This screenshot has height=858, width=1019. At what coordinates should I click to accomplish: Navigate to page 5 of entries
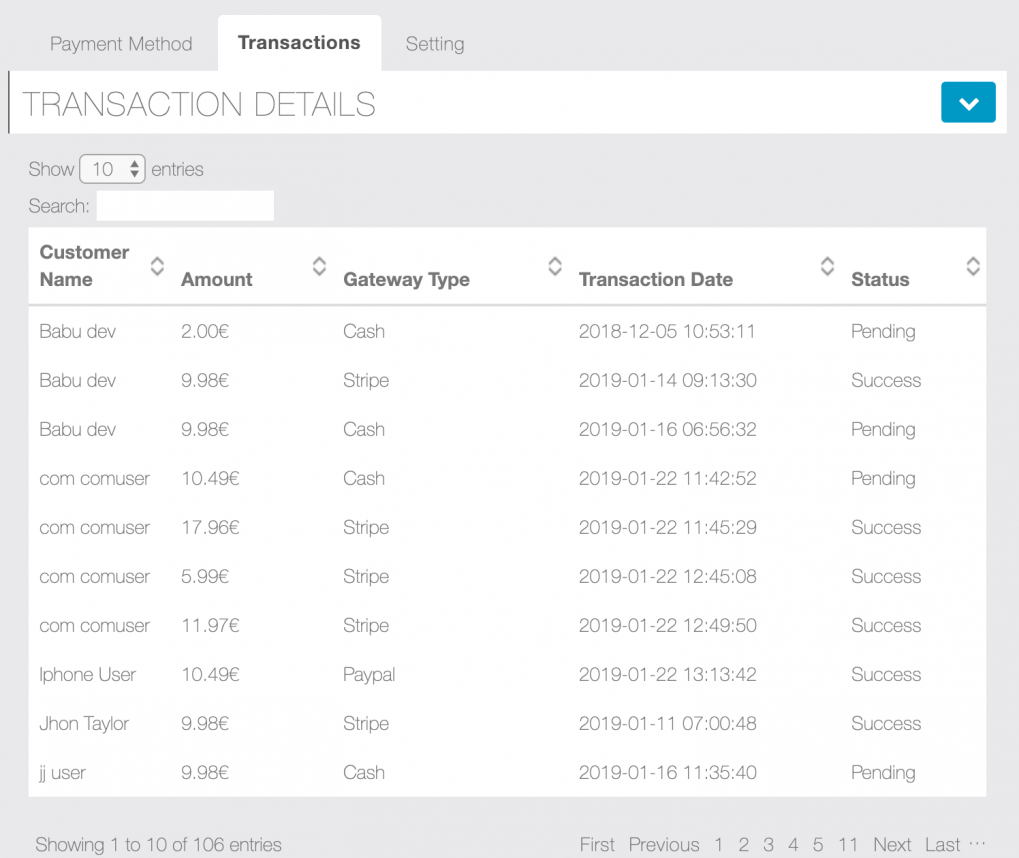817,845
